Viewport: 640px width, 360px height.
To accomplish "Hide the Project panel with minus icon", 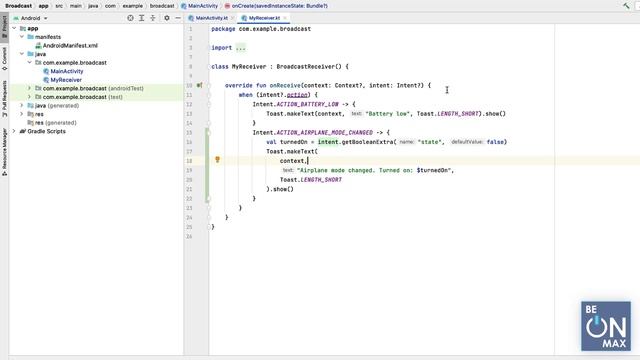I will (178, 18).
